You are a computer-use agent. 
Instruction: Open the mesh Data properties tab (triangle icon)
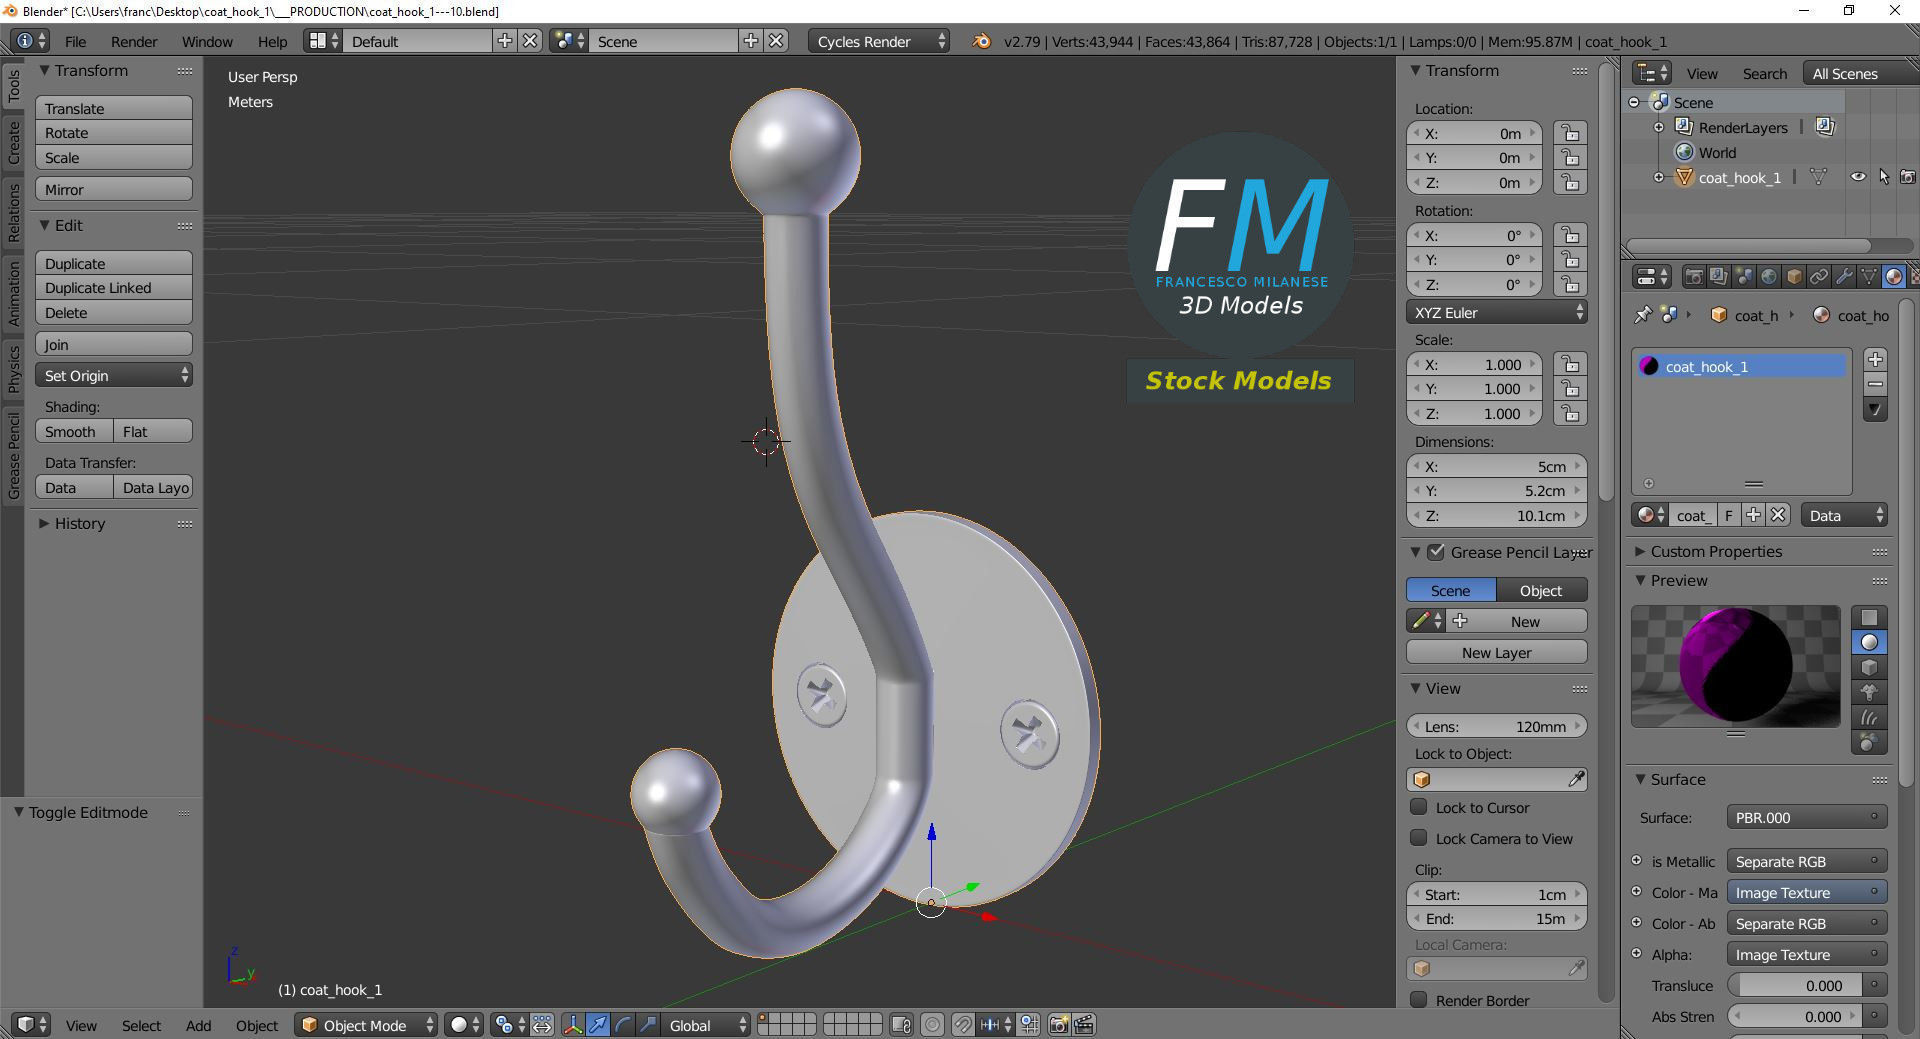click(1869, 277)
